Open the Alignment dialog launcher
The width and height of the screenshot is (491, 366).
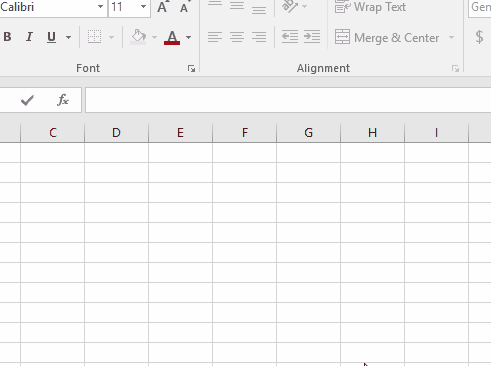[x=455, y=69]
